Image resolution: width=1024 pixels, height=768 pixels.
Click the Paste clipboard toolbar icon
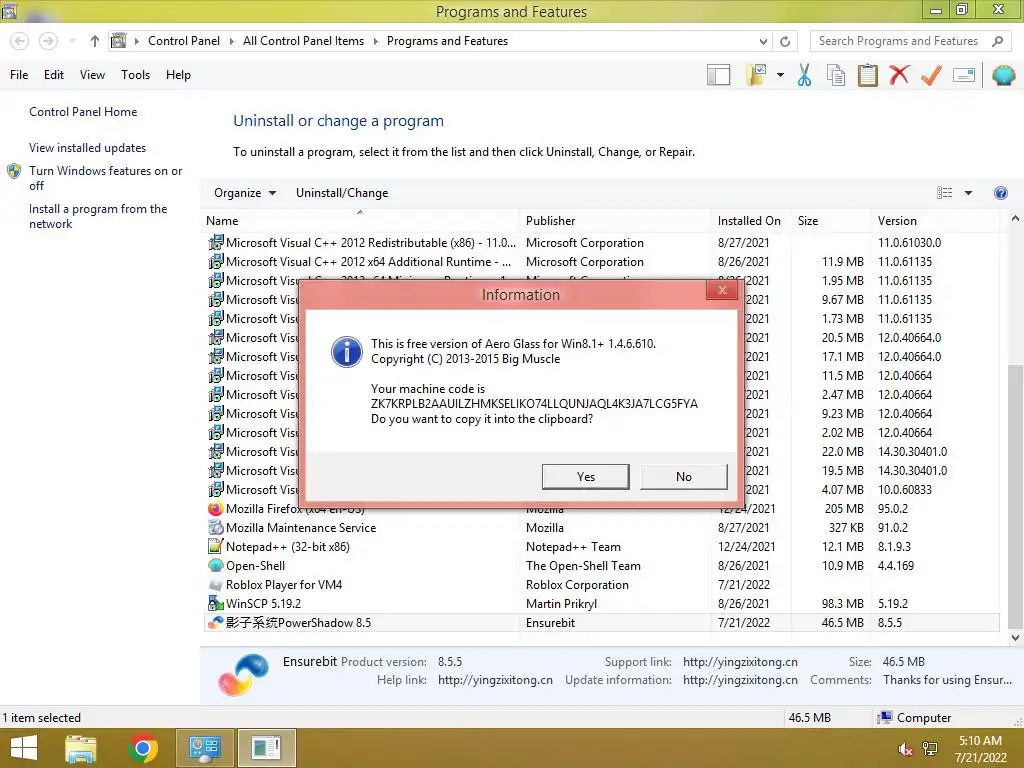coord(867,75)
